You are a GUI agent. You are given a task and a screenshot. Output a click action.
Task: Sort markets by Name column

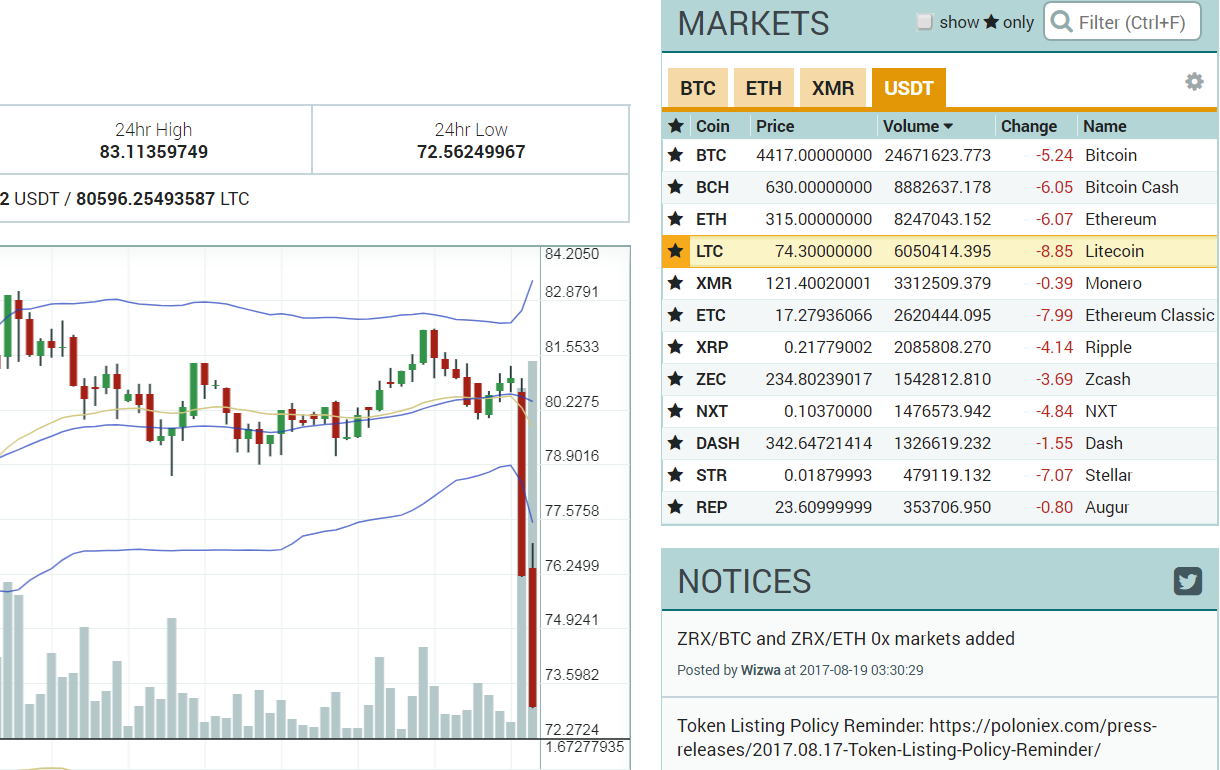pyautogui.click(x=1105, y=126)
